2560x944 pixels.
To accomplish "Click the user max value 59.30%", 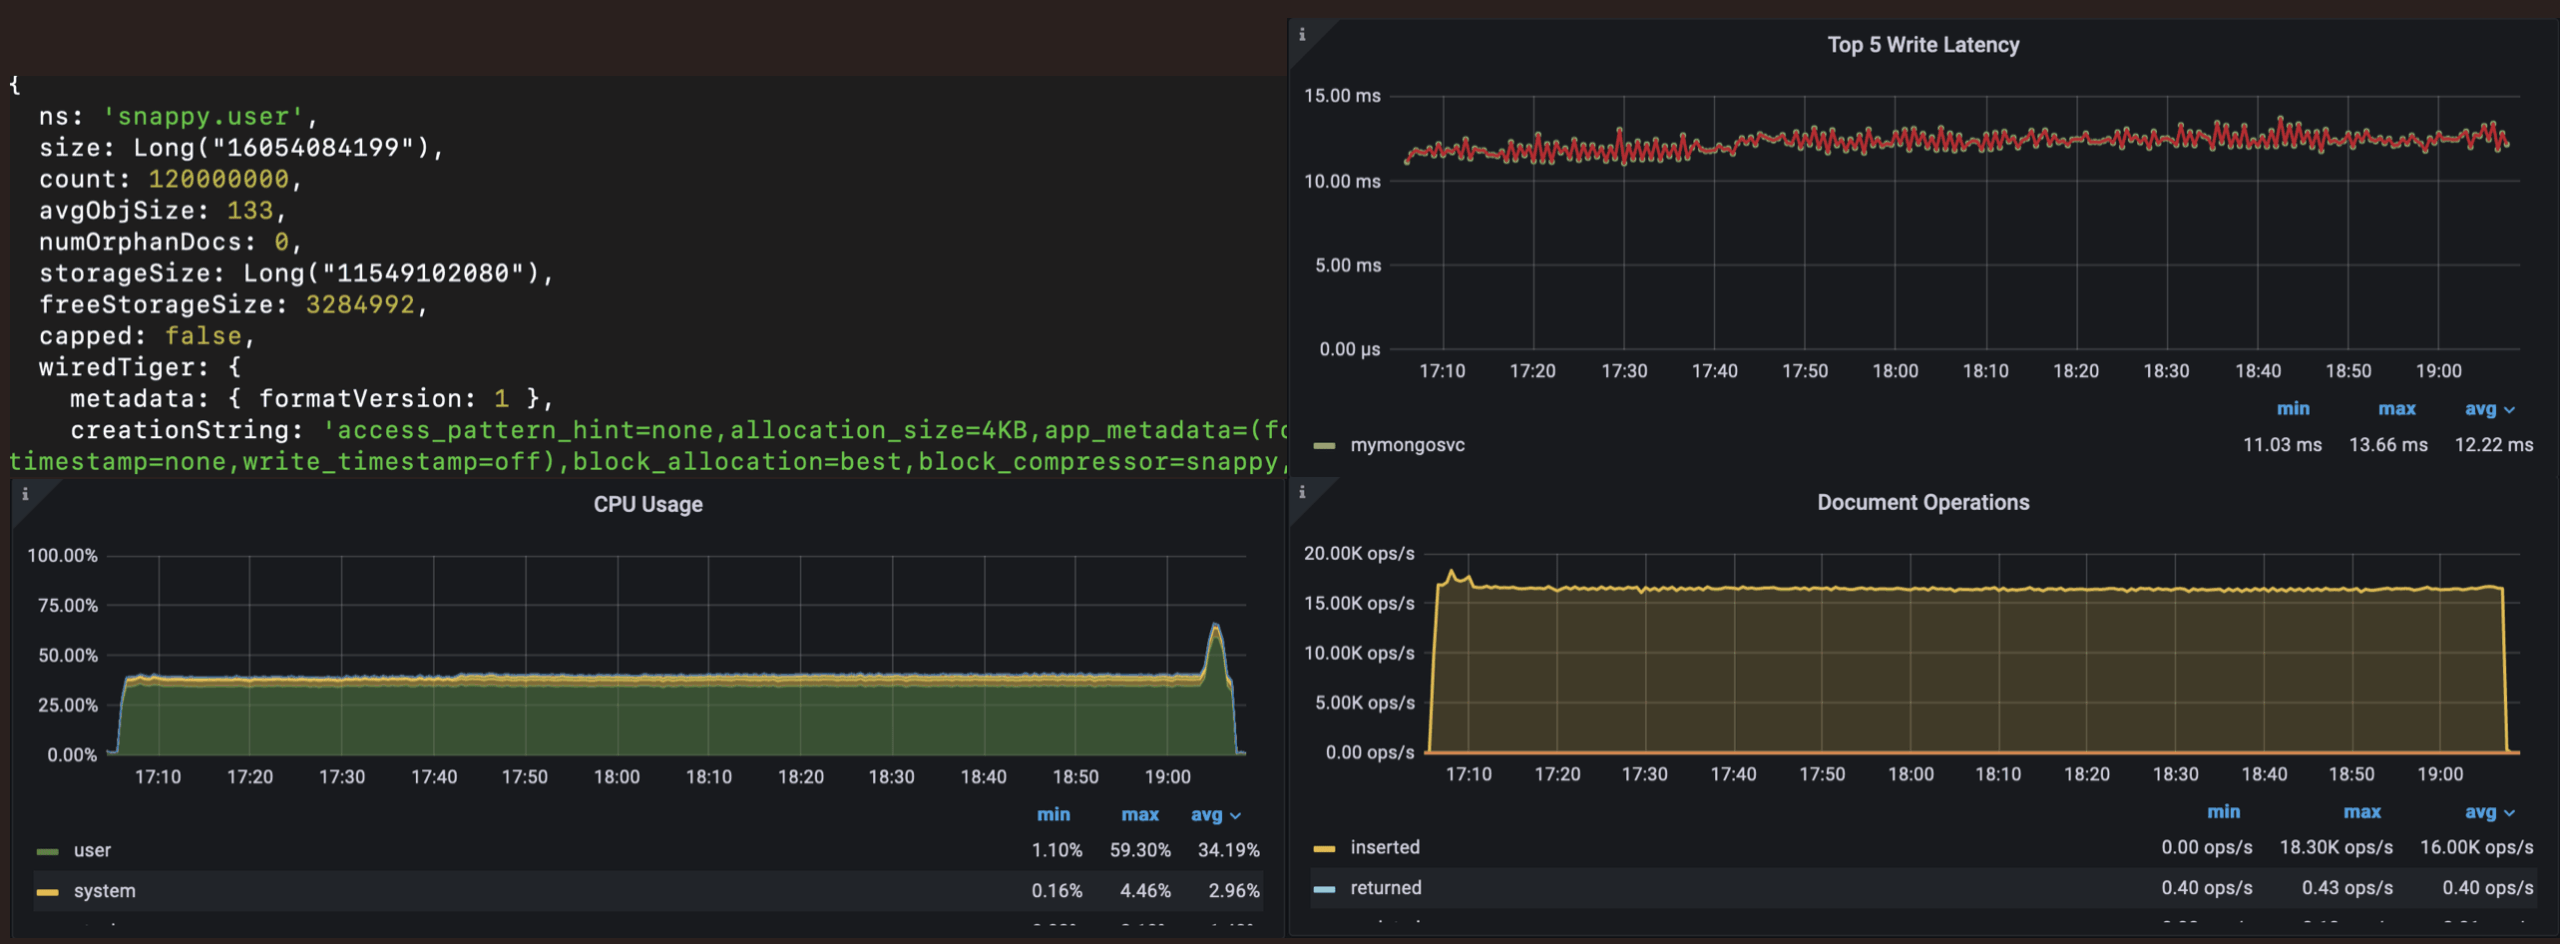I will click(1140, 850).
